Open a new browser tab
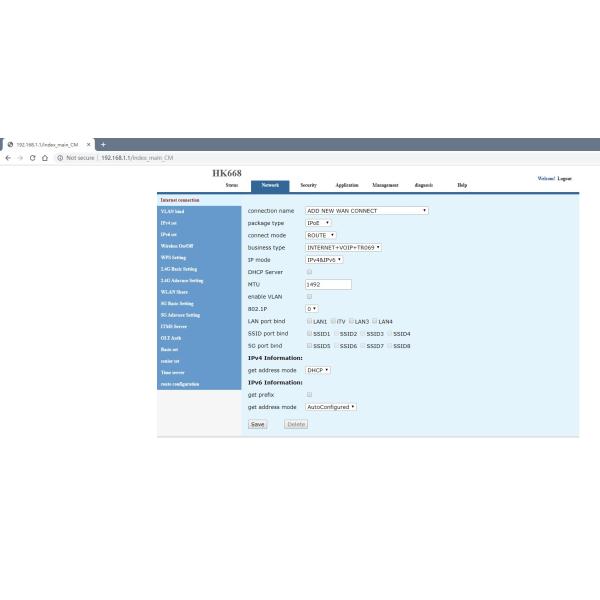This screenshot has width=600, height=600. tap(103, 144)
